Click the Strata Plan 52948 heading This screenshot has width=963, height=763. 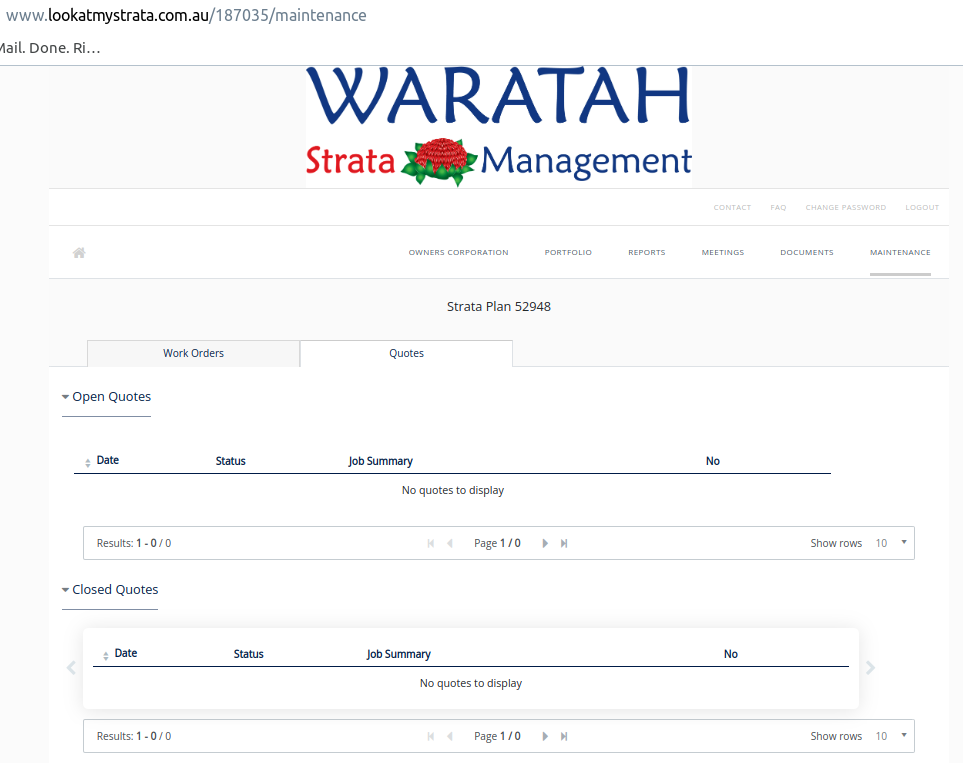[499, 307]
